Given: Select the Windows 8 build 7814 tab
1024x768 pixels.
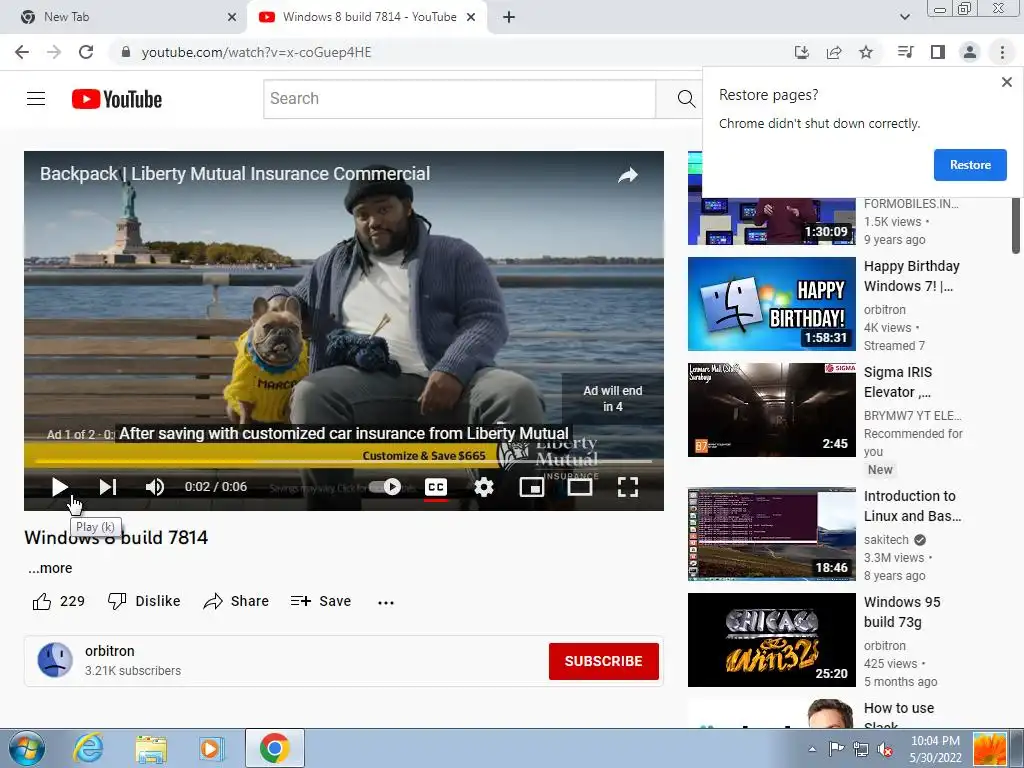Looking at the screenshot, I should click(x=366, y=17).
